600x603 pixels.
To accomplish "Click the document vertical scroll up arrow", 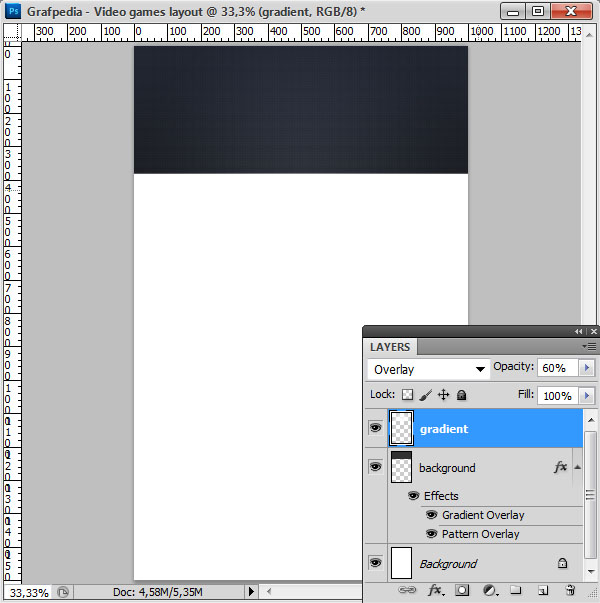I will (x=589, y=35).
